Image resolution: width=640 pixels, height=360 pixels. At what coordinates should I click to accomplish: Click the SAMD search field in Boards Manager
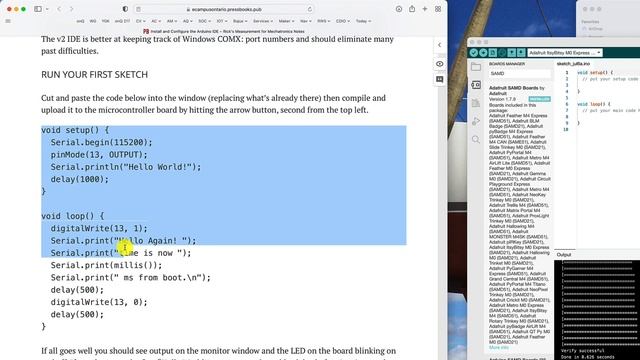coord(520,73)
